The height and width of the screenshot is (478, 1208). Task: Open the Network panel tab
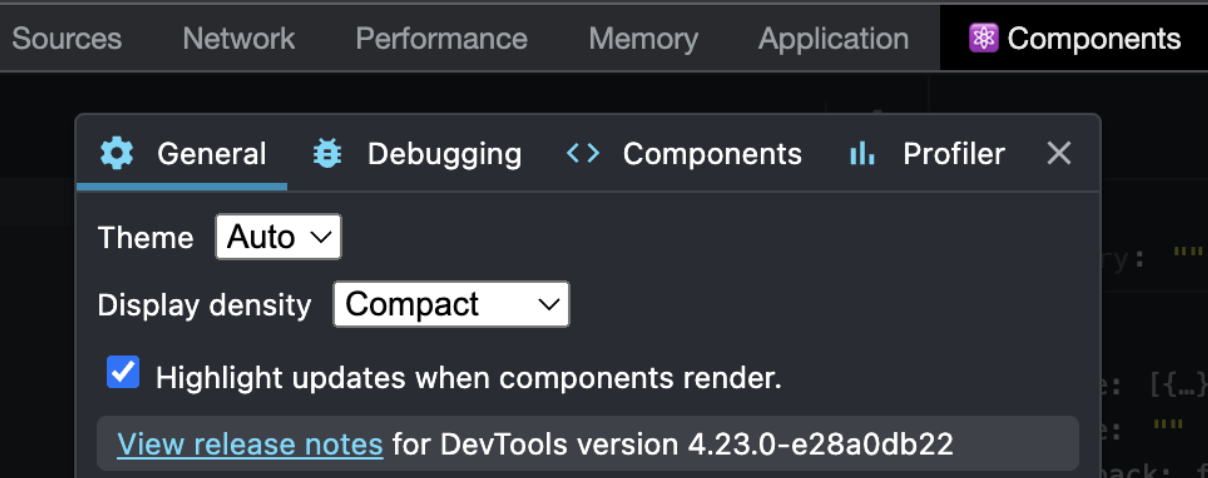(239, 38)
